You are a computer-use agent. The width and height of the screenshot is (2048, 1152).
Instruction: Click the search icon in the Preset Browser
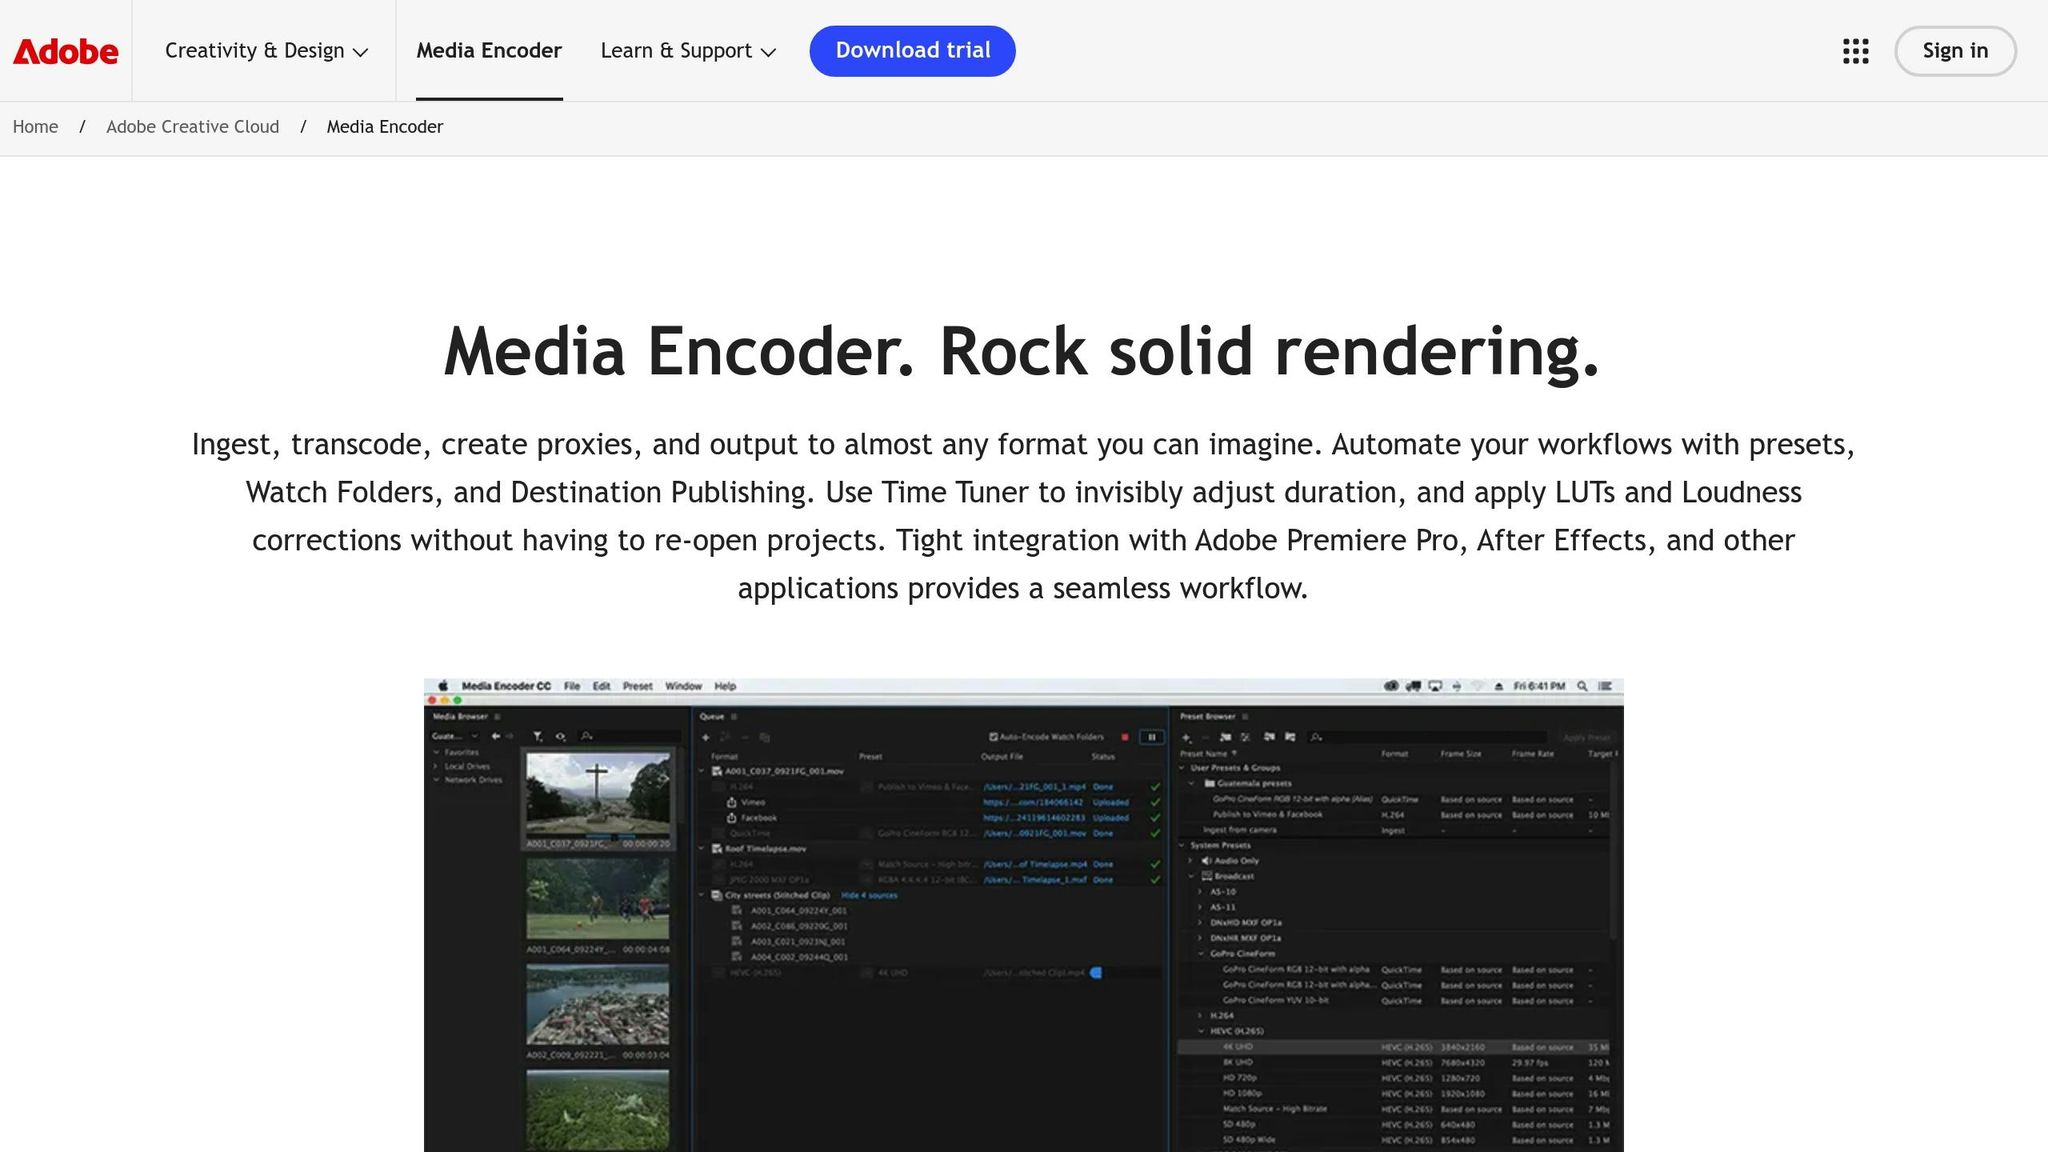pyautogui.click(x=1315, y=737)
